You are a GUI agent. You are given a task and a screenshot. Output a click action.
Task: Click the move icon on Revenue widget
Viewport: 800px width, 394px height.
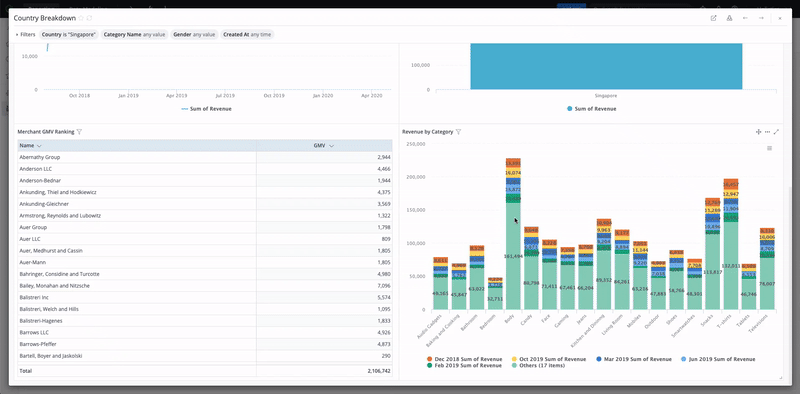(x=758, y=132)
